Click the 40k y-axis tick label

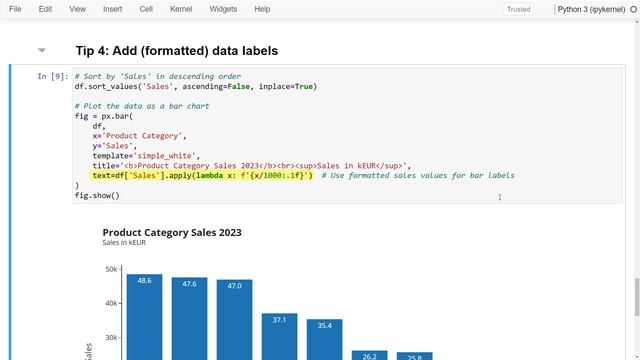(111, 303)
